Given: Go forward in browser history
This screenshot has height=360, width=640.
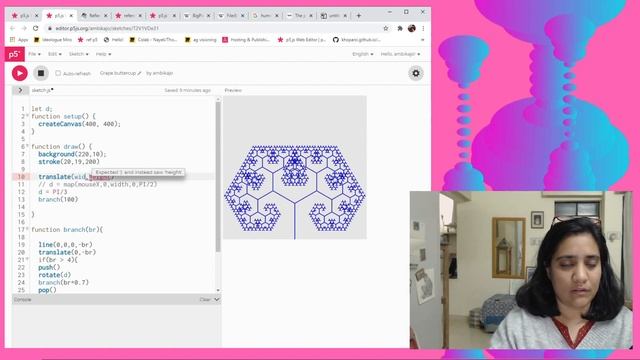Looking at the screenshot, I should 24,28.
